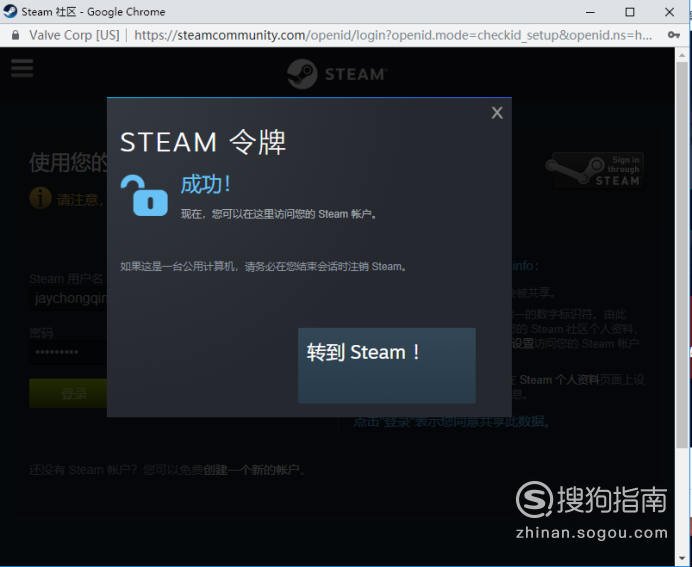Click the green 登录 button behind dialog
This screenshot has height=567, width=692.
click(x=68, y=393)
